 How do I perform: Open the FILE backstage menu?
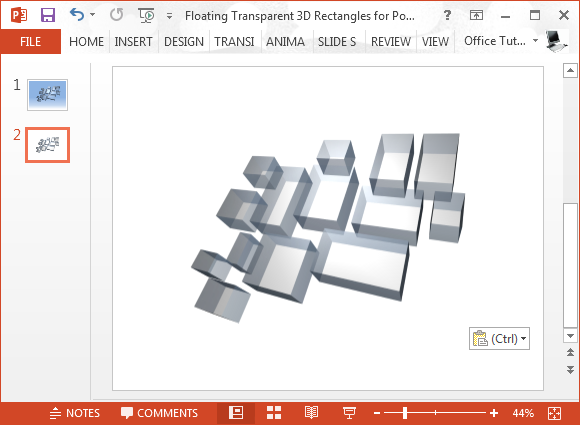point(31,41)
